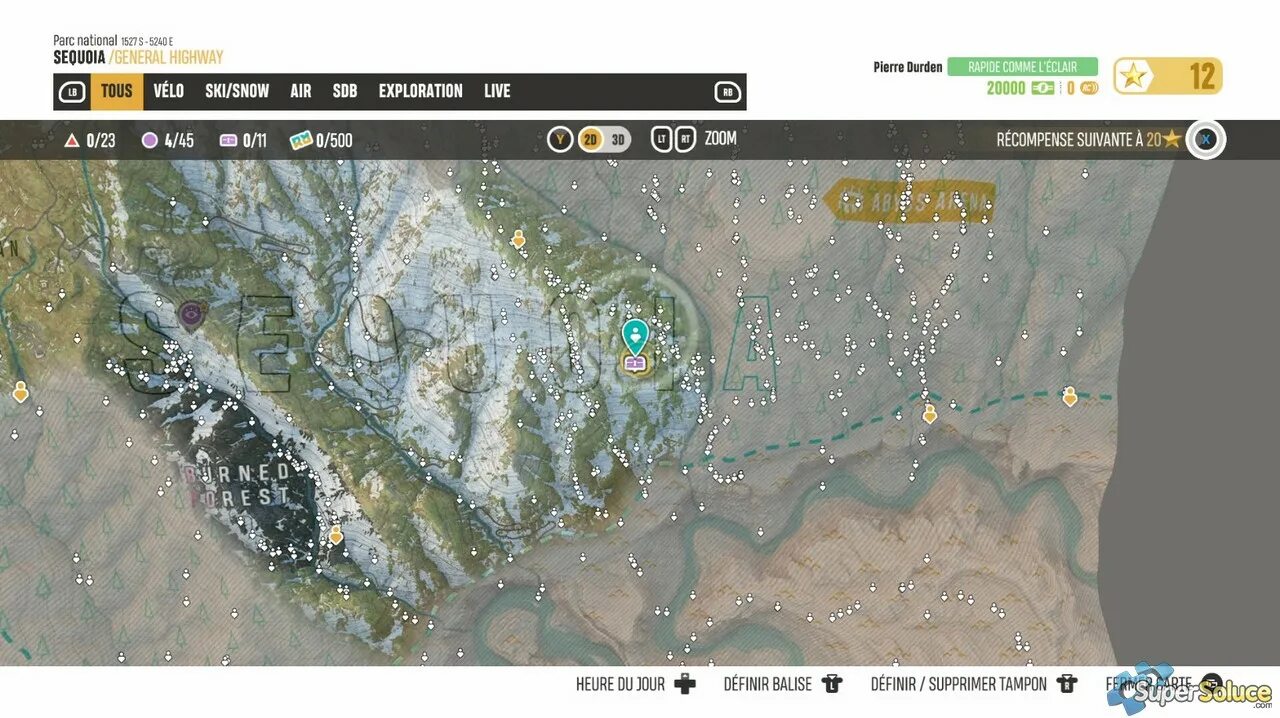The height and width of the screenshot is (718, 1280).
Task: Click DÉFINIR BALISE label
Action: [x=768, y=684]
